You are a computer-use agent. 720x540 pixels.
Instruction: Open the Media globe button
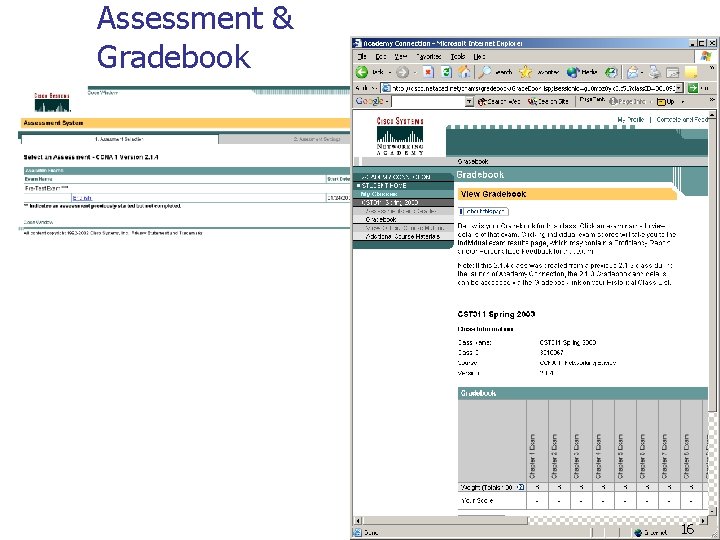[x=573, y=72]
